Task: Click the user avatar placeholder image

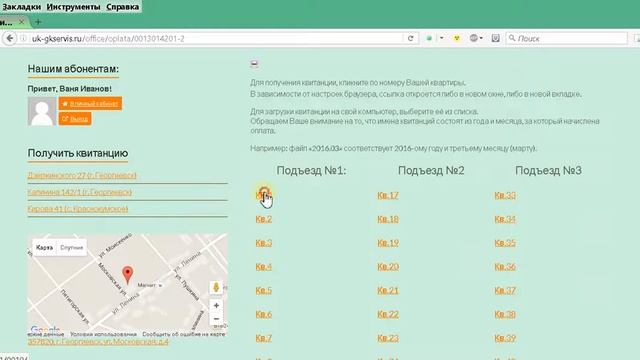Action: pos(42,111)
